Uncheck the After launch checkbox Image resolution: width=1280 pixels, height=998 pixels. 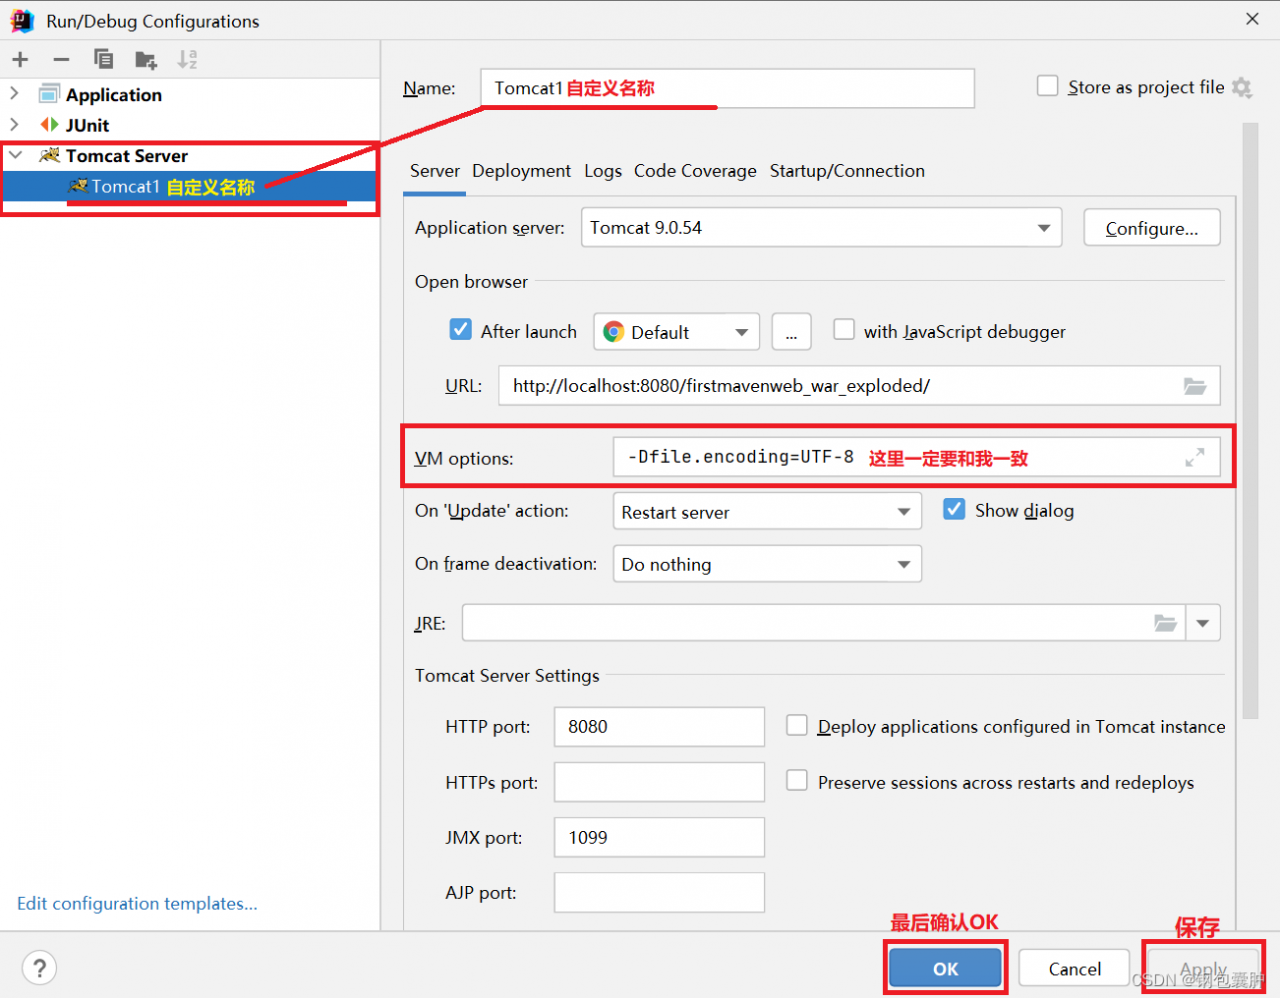(x=461, y=329)
